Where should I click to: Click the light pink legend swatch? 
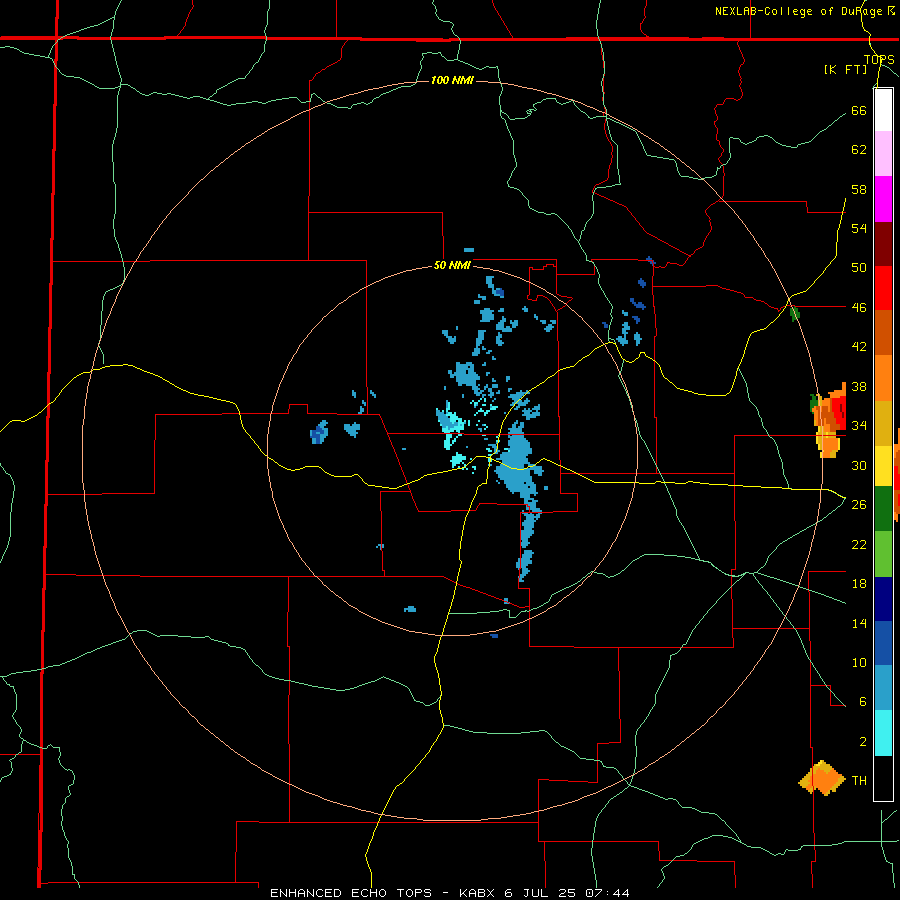click(x=883, y=154)
